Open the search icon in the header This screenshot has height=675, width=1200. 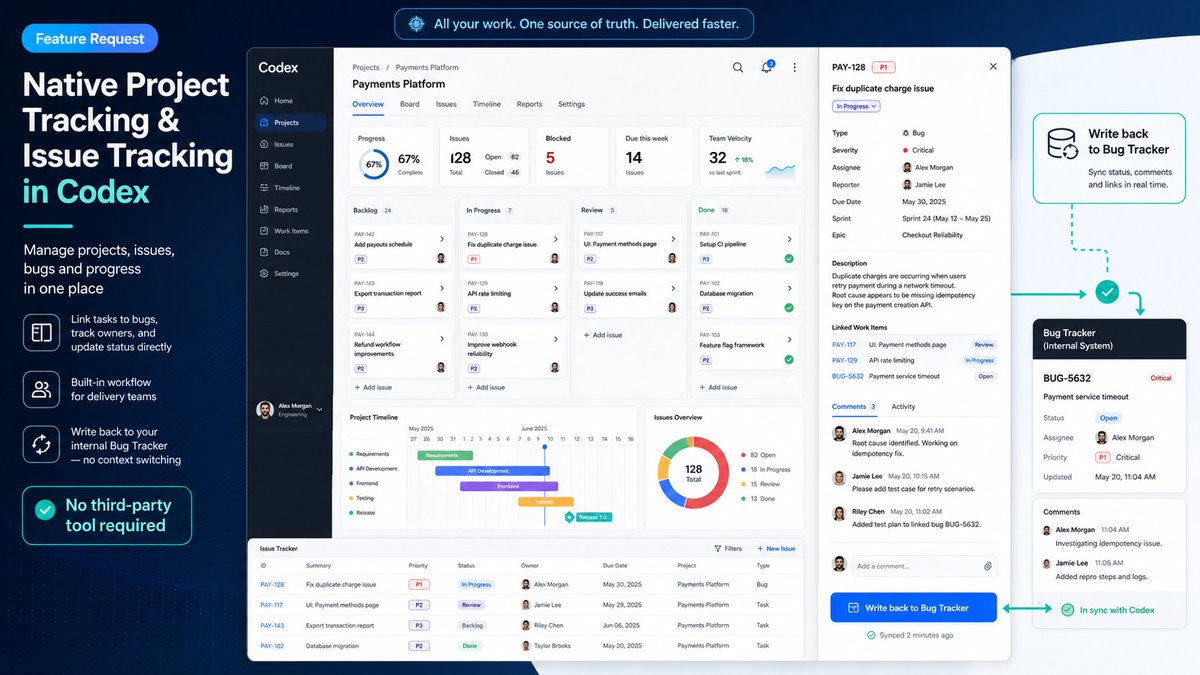(x=738, y=68)
